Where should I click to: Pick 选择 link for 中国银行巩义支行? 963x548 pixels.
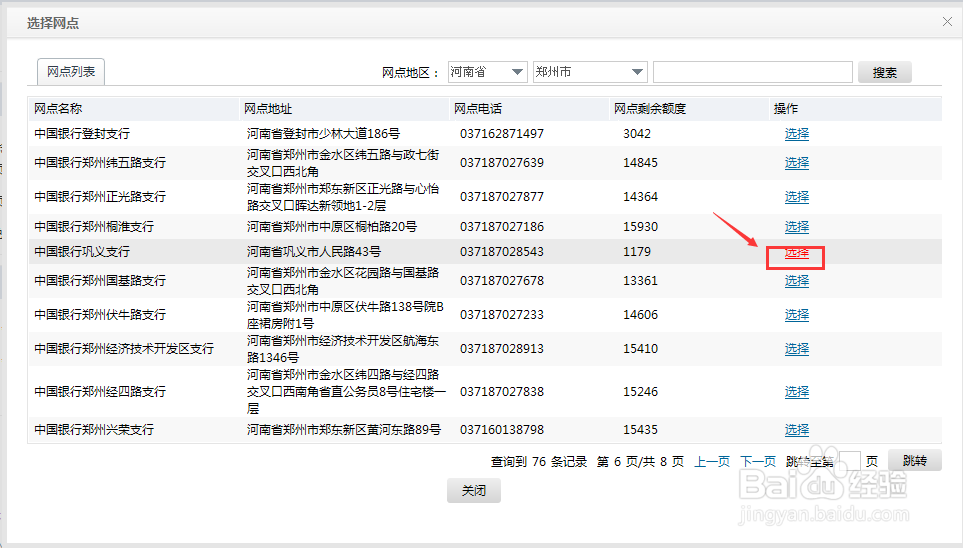(797, 252)
